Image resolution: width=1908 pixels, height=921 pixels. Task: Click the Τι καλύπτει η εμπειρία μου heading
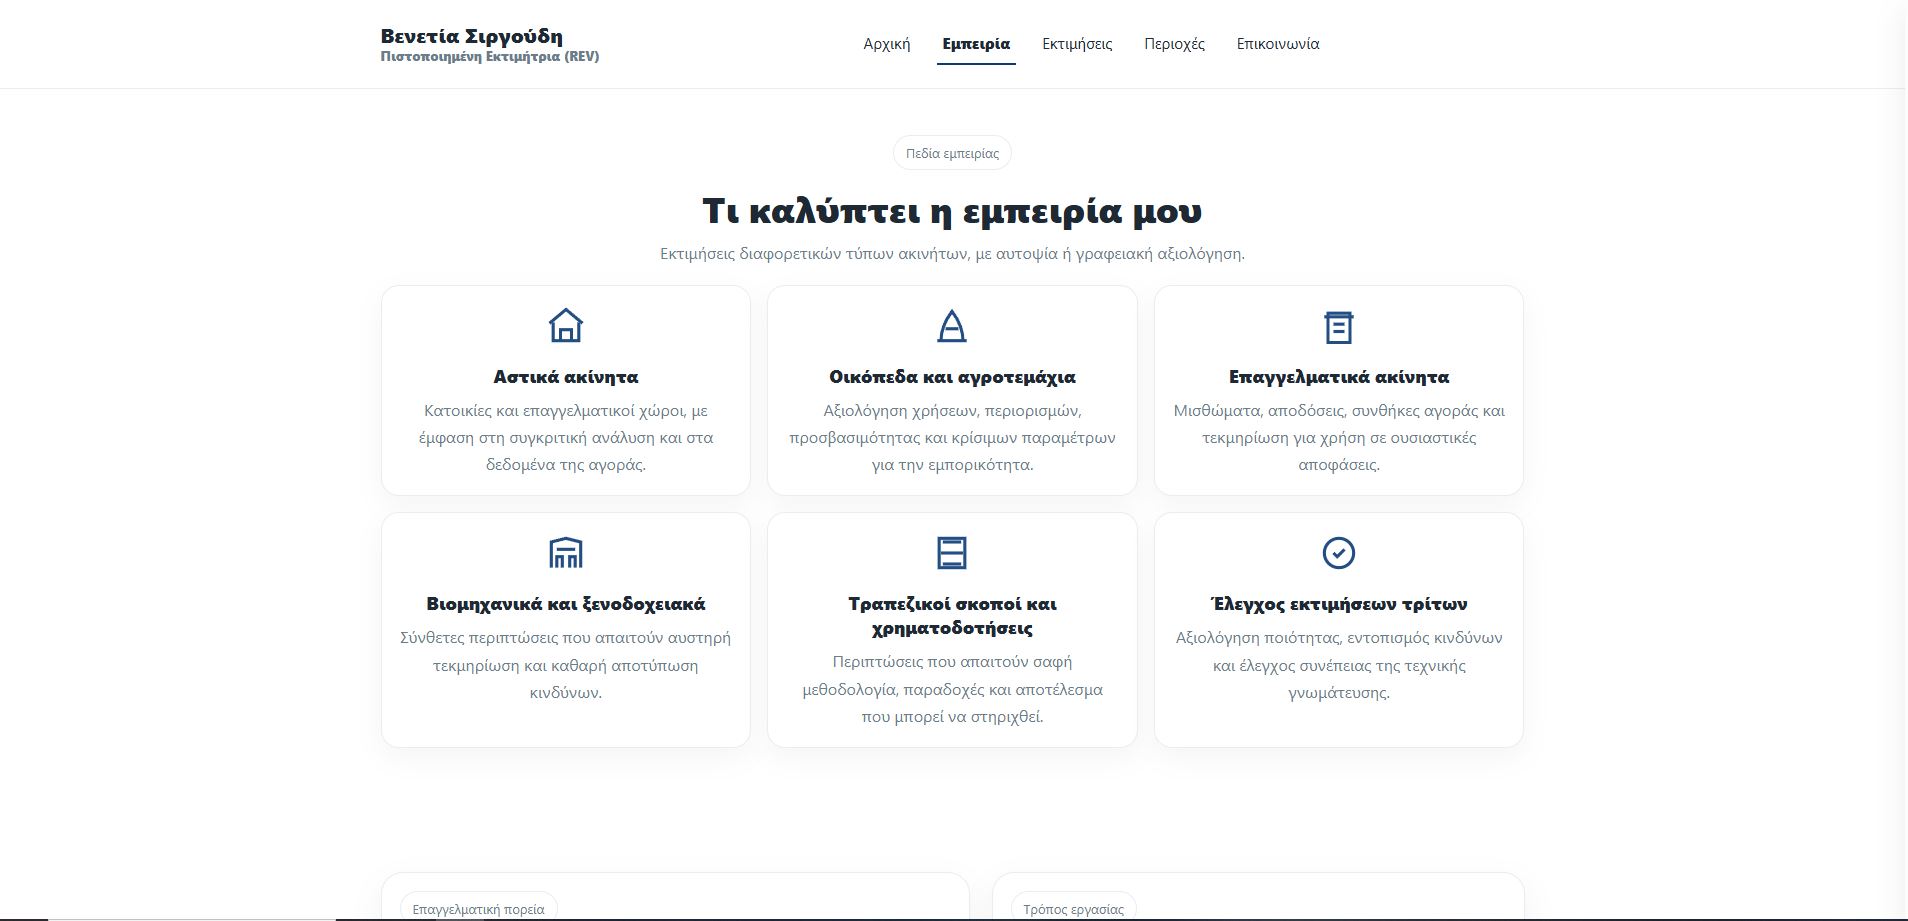coord(952,211)
